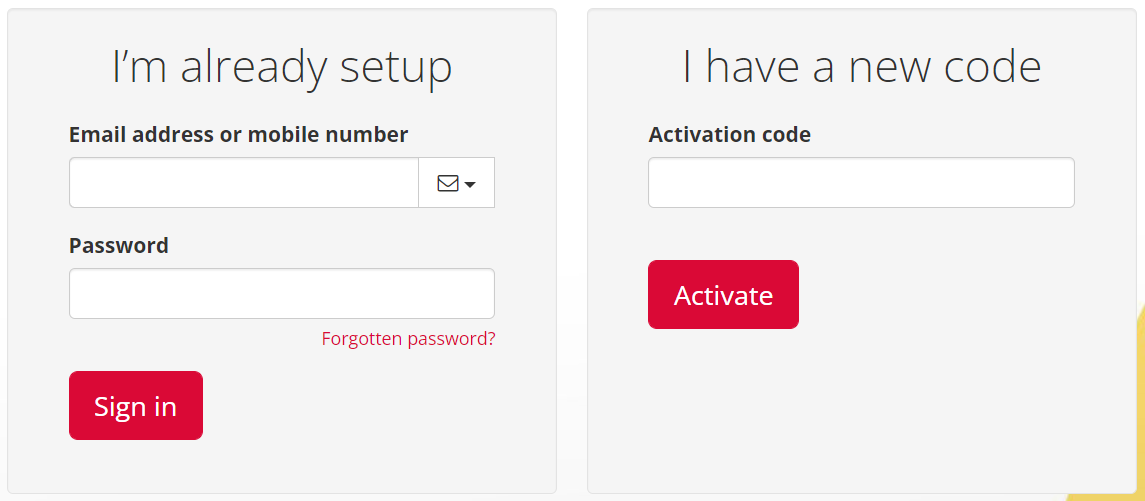Screen dimensions: 1145x501
Task: Click the envelope icon beside the email field
Action: (x=448, y=183)
